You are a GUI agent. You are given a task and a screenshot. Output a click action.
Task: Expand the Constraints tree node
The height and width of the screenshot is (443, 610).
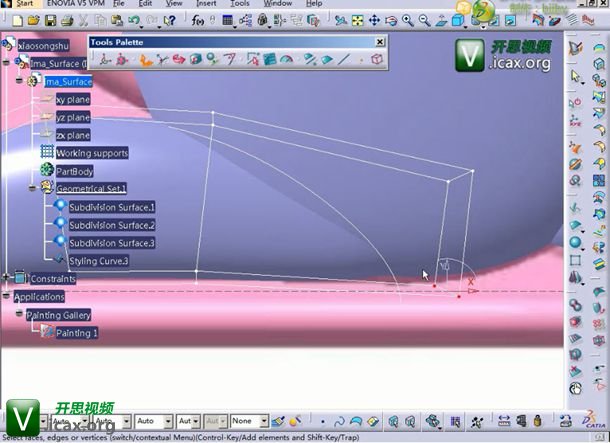coord(7,278)
